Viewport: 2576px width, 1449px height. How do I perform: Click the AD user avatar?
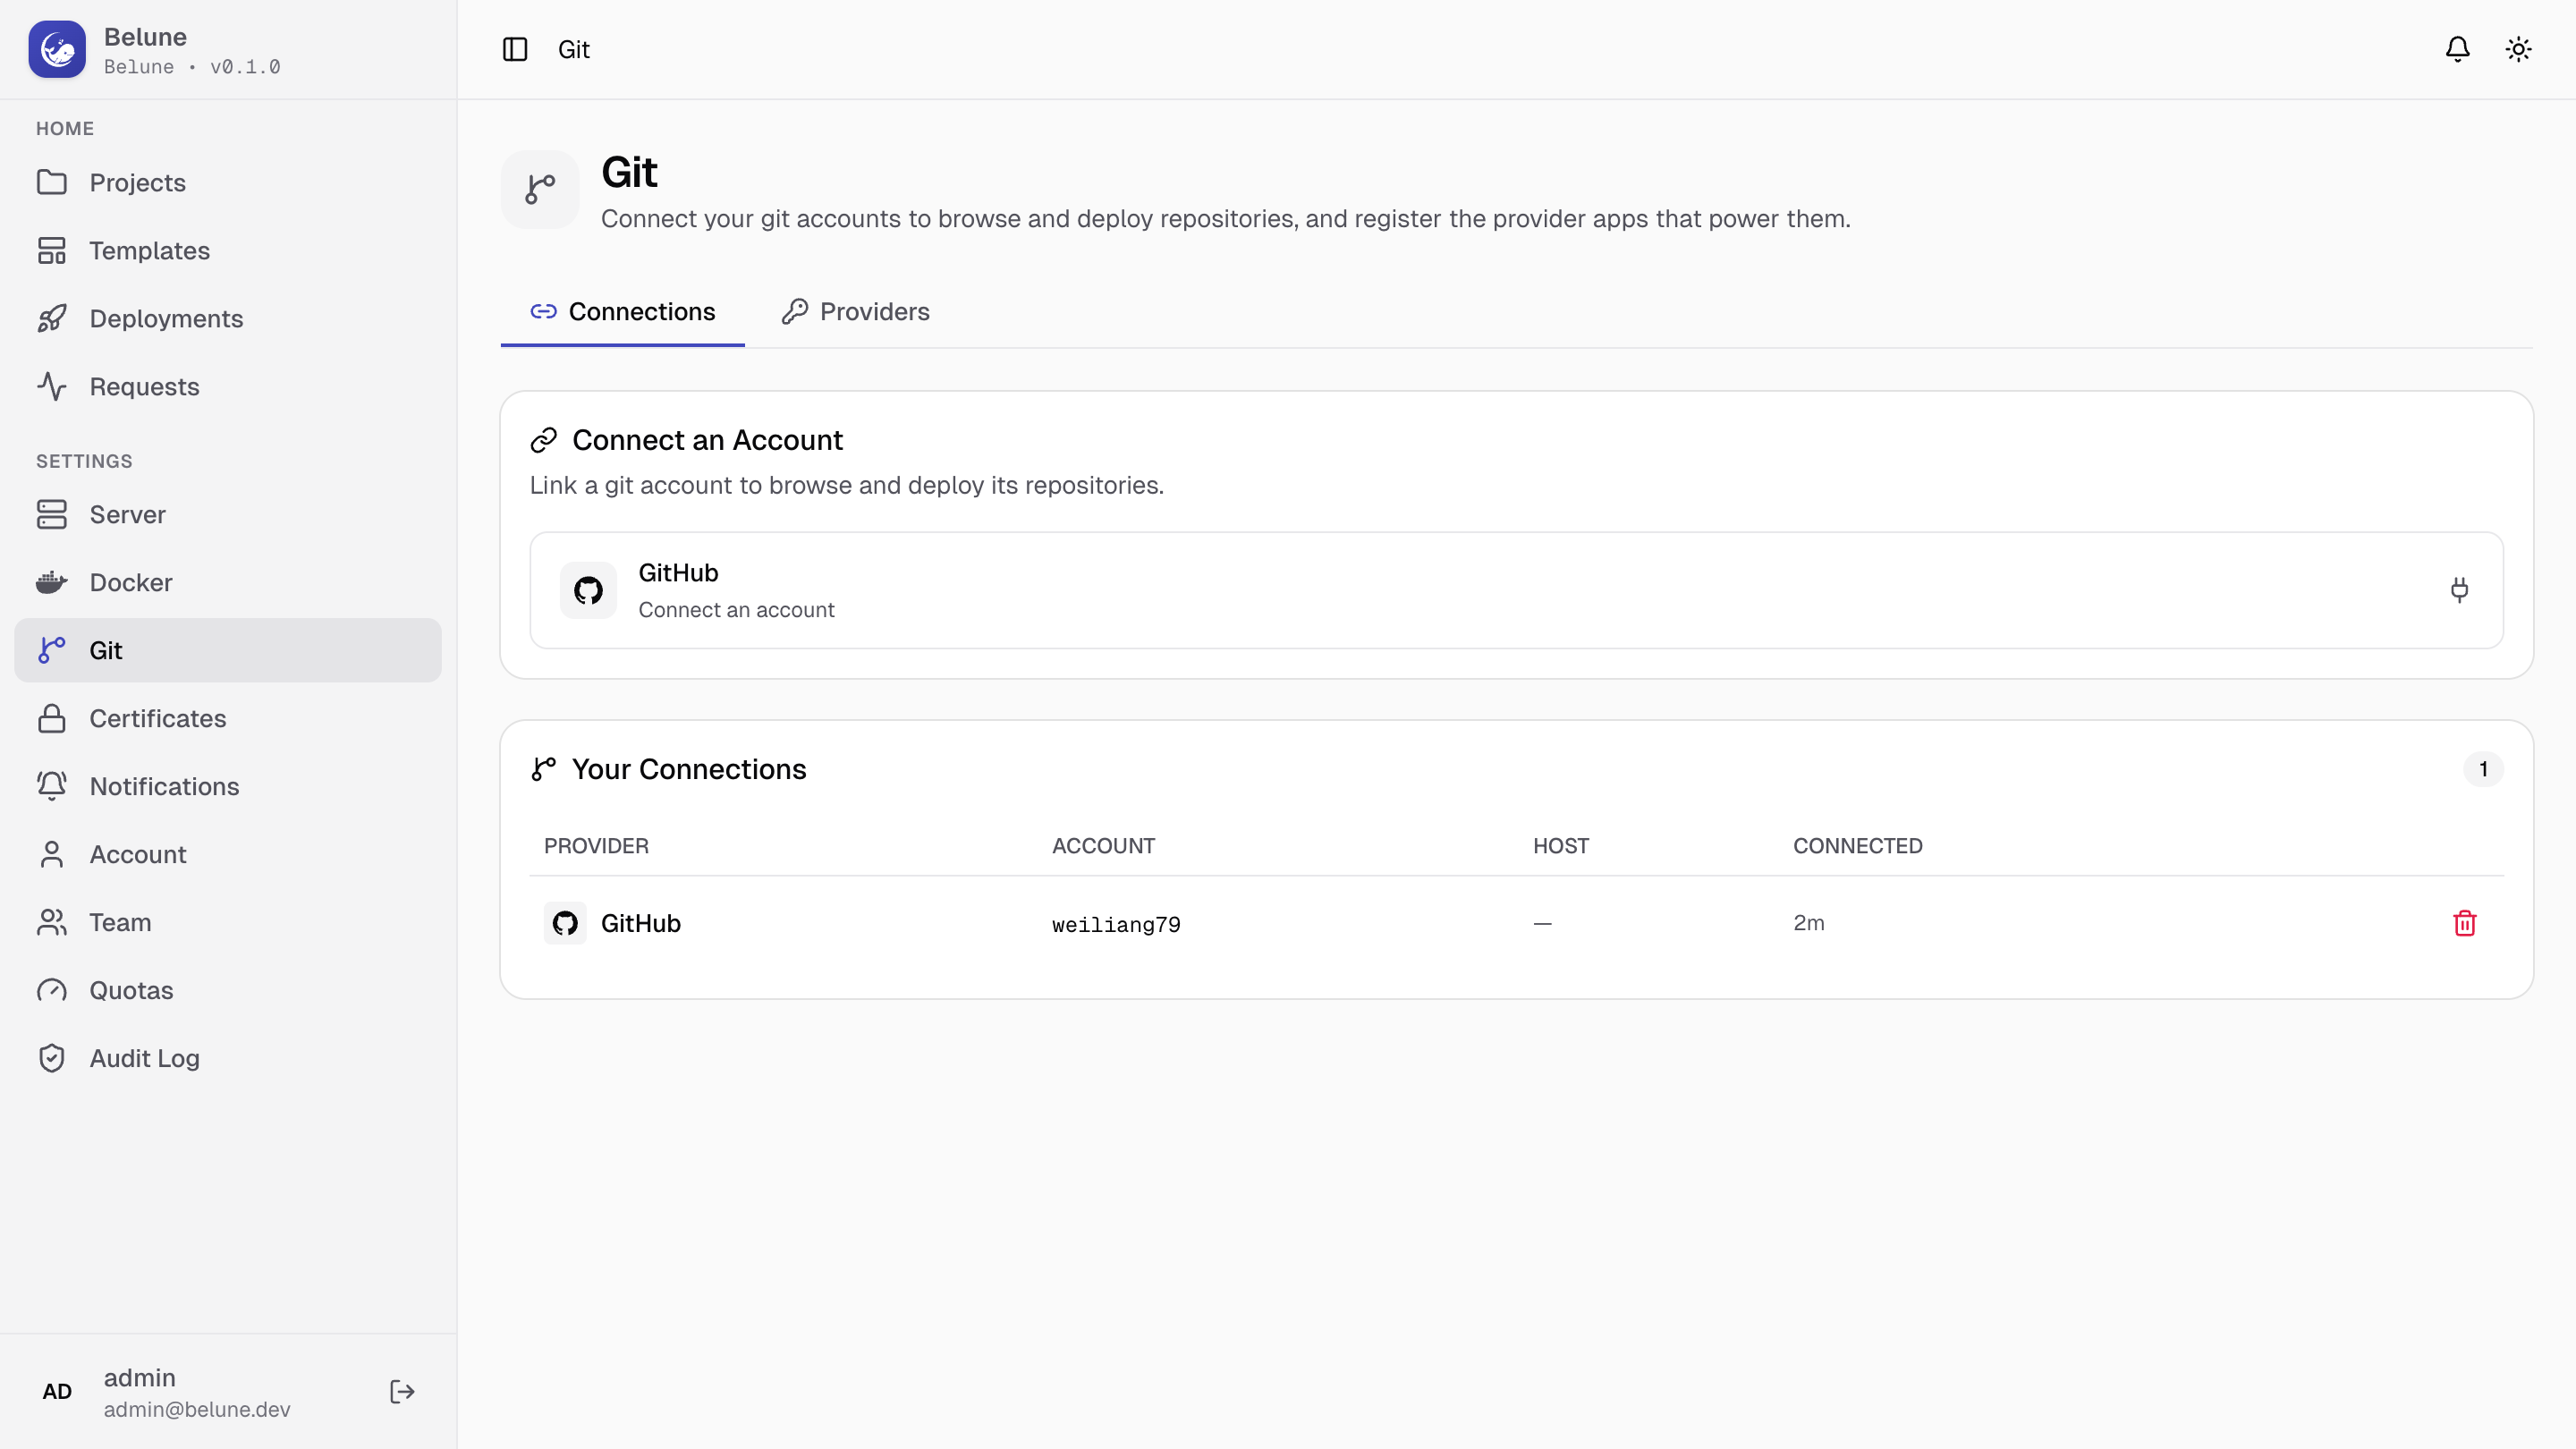tap(57, 1391)
